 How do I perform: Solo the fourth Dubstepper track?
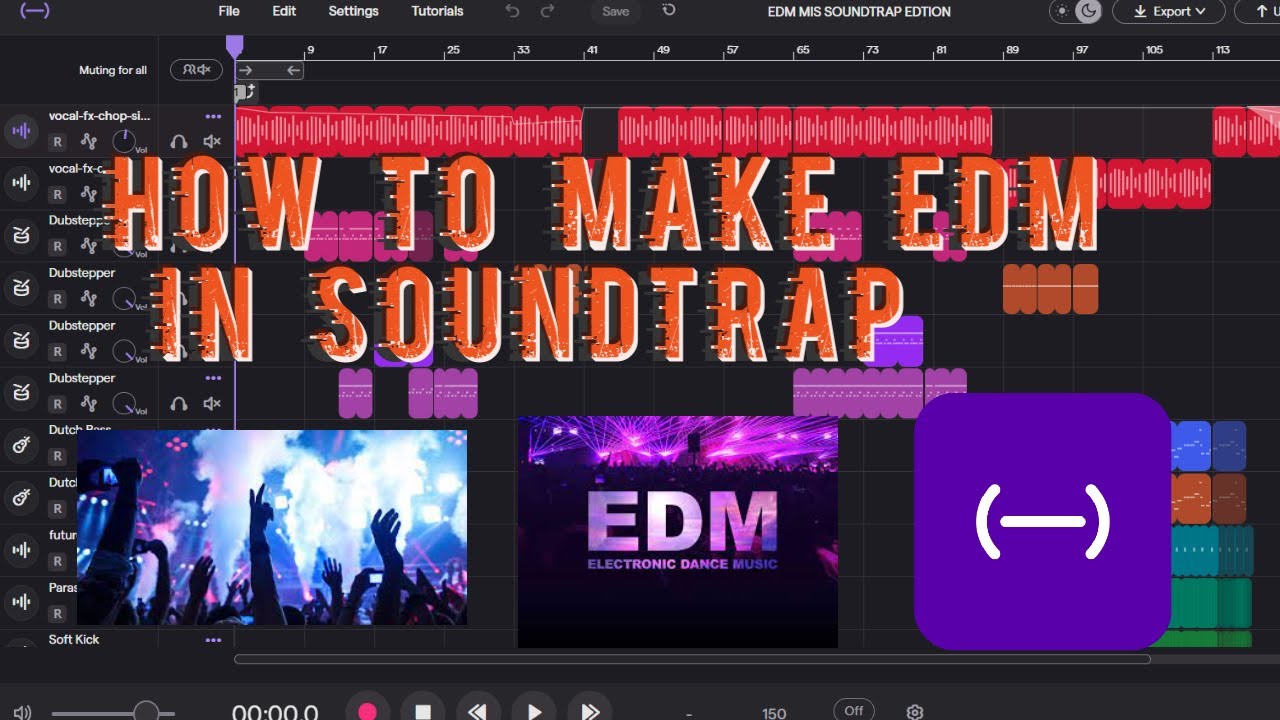click(179, 404)
